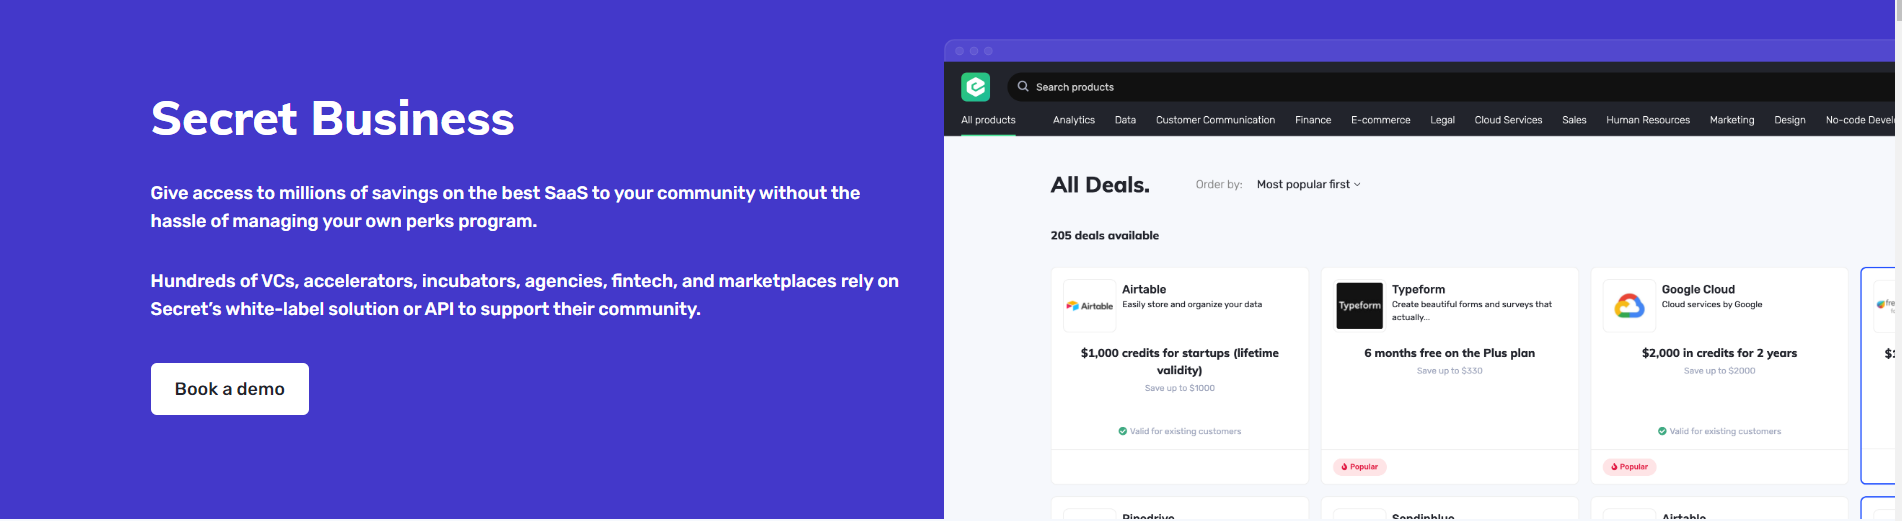
Task: Open the Typeform deal title link
Action: tap(1418, 290)
